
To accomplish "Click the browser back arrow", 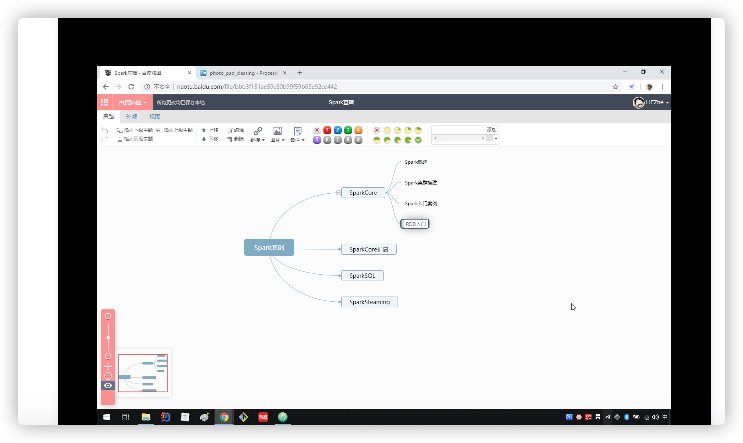I will [x=106, y=87].
